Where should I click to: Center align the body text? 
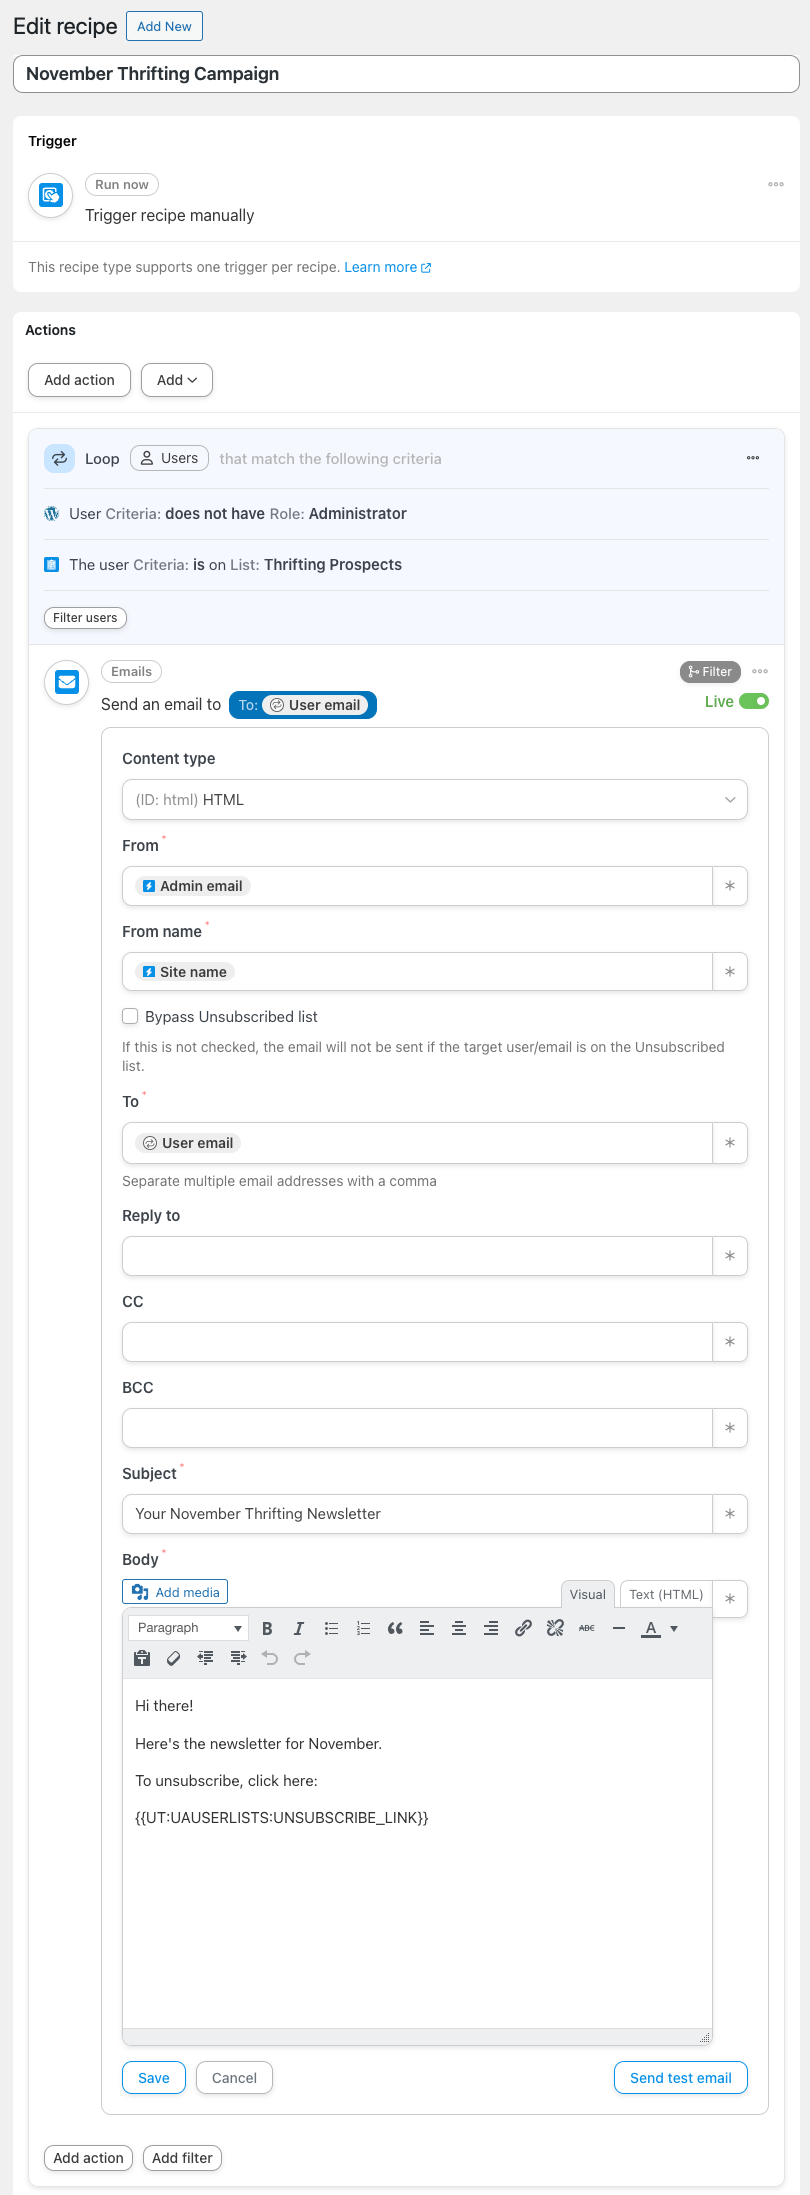pyautogui.click(x=459, y=1628)
